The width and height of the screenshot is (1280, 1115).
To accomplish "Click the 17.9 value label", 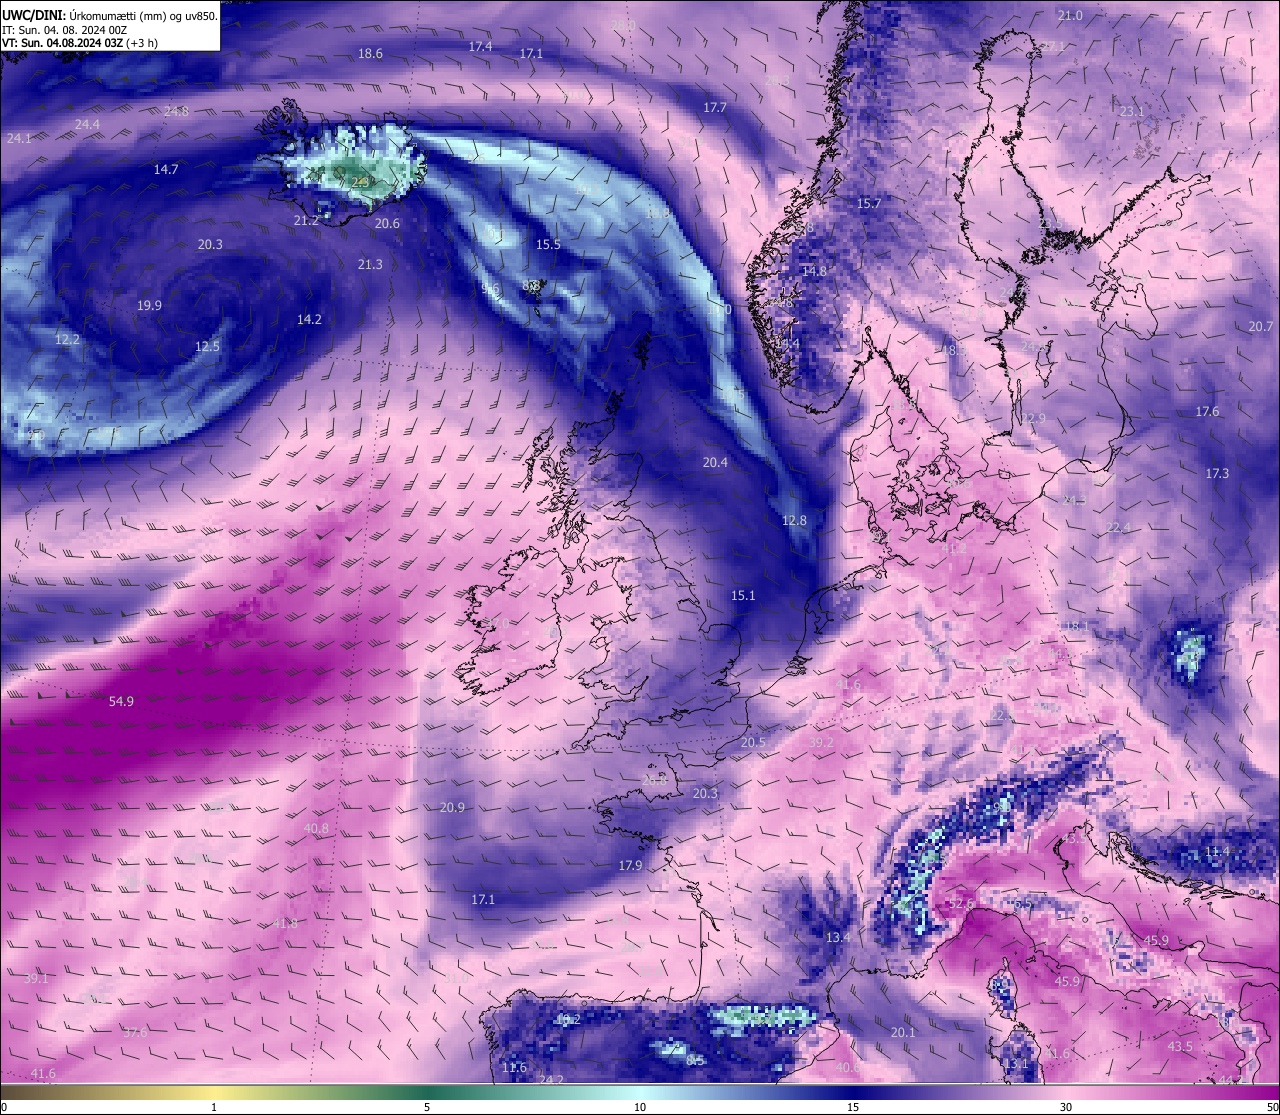I will [x=630, y=866].
